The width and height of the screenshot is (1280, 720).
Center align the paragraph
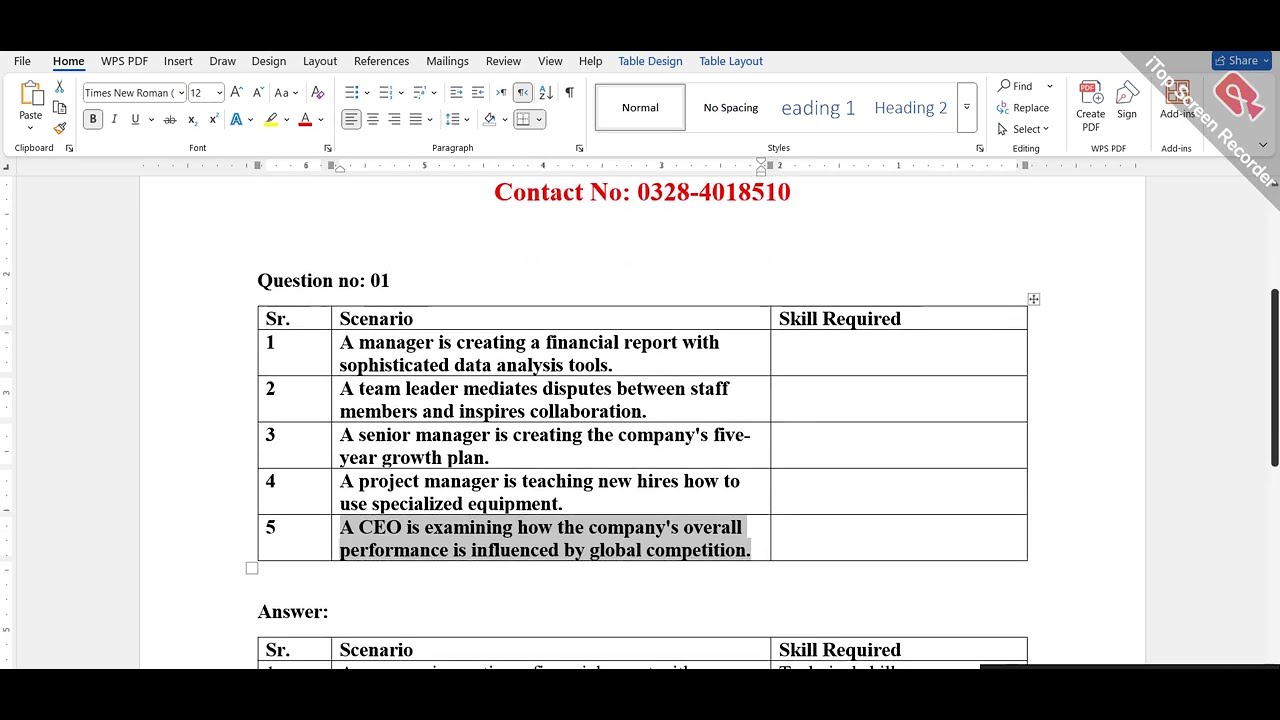[373, 120]
